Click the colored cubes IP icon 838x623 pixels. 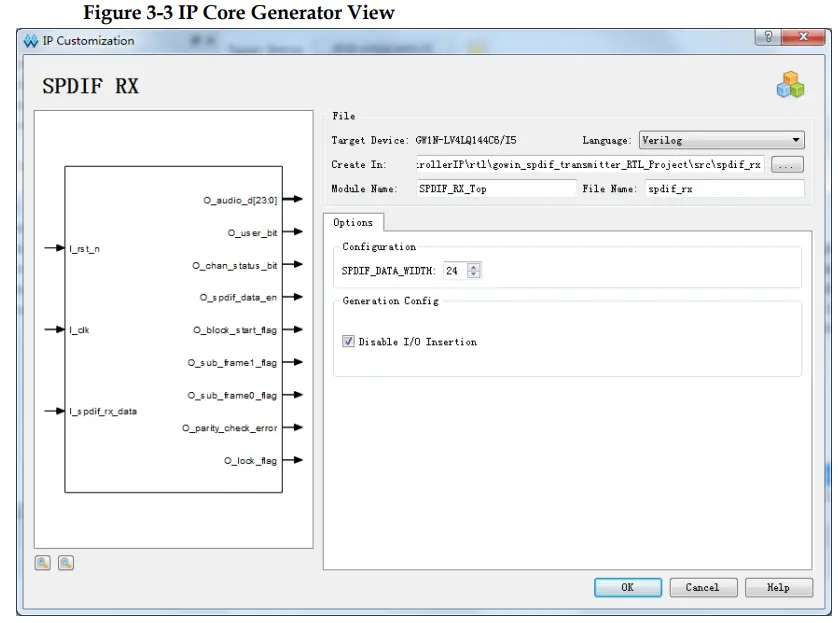790,85
